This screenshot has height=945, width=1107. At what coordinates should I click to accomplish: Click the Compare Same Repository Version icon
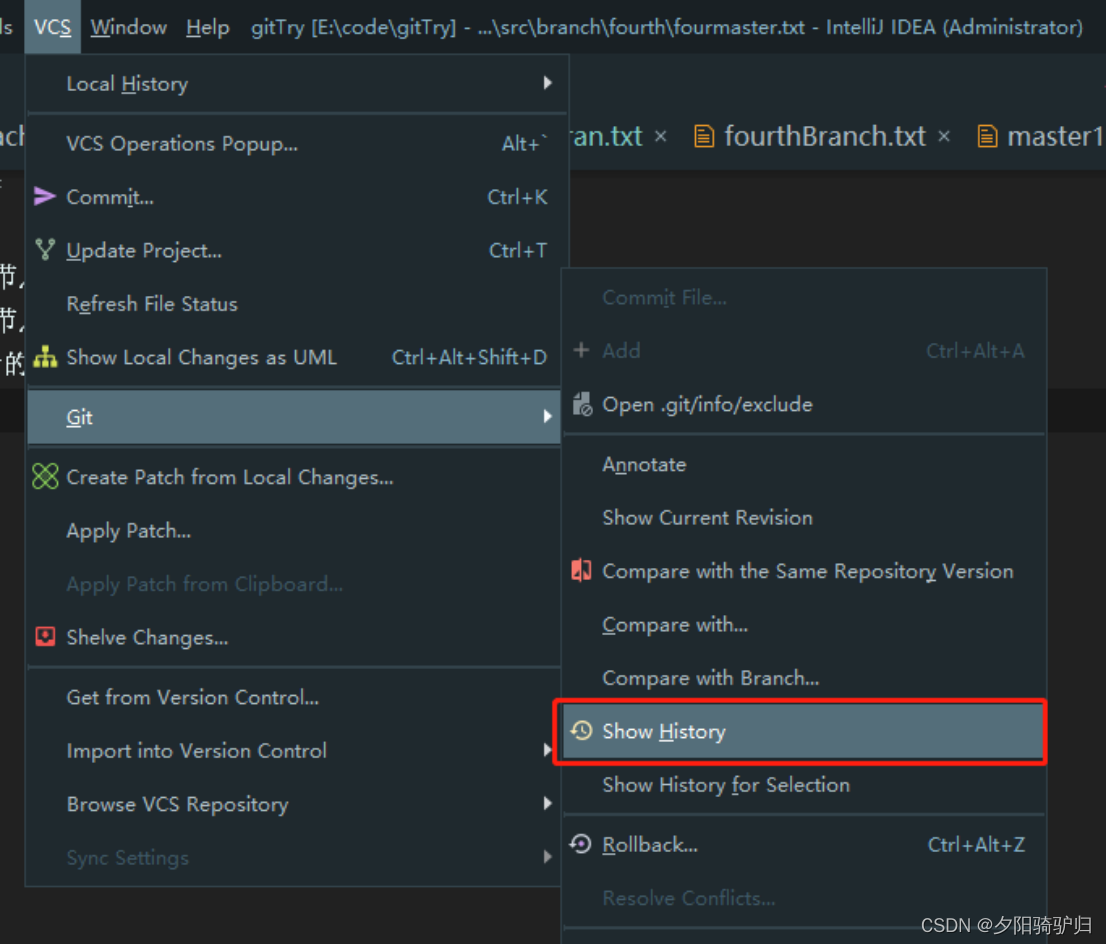point(581,570)
